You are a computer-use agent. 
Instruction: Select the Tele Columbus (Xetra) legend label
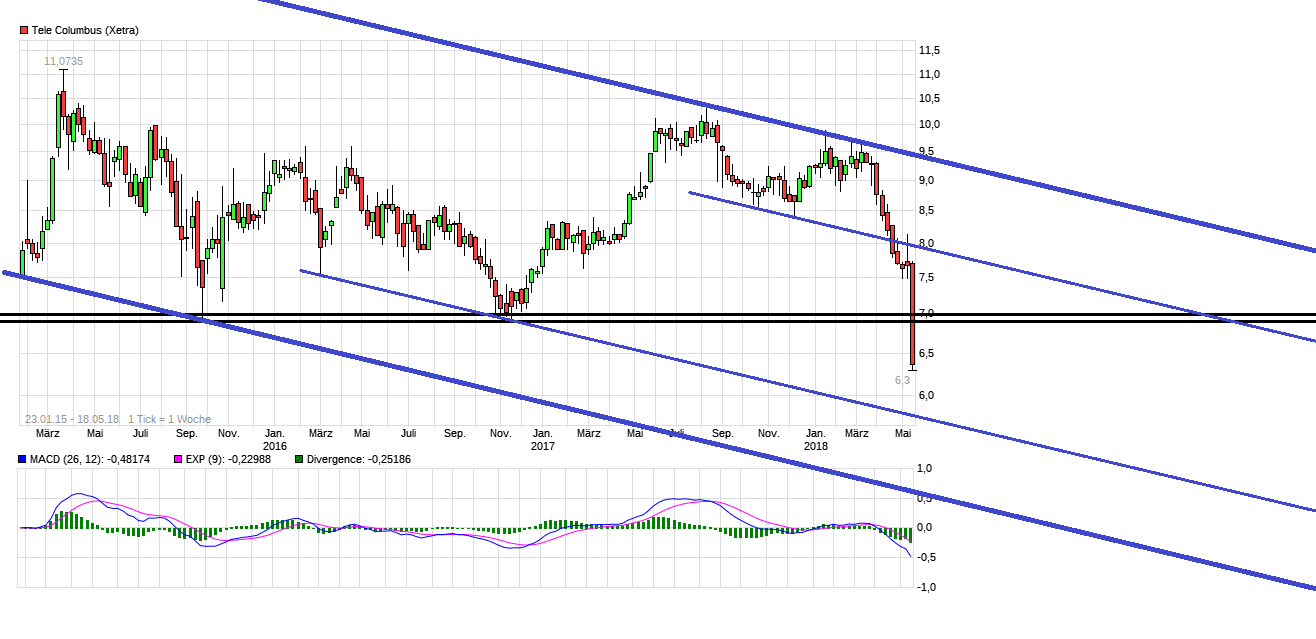85,31
